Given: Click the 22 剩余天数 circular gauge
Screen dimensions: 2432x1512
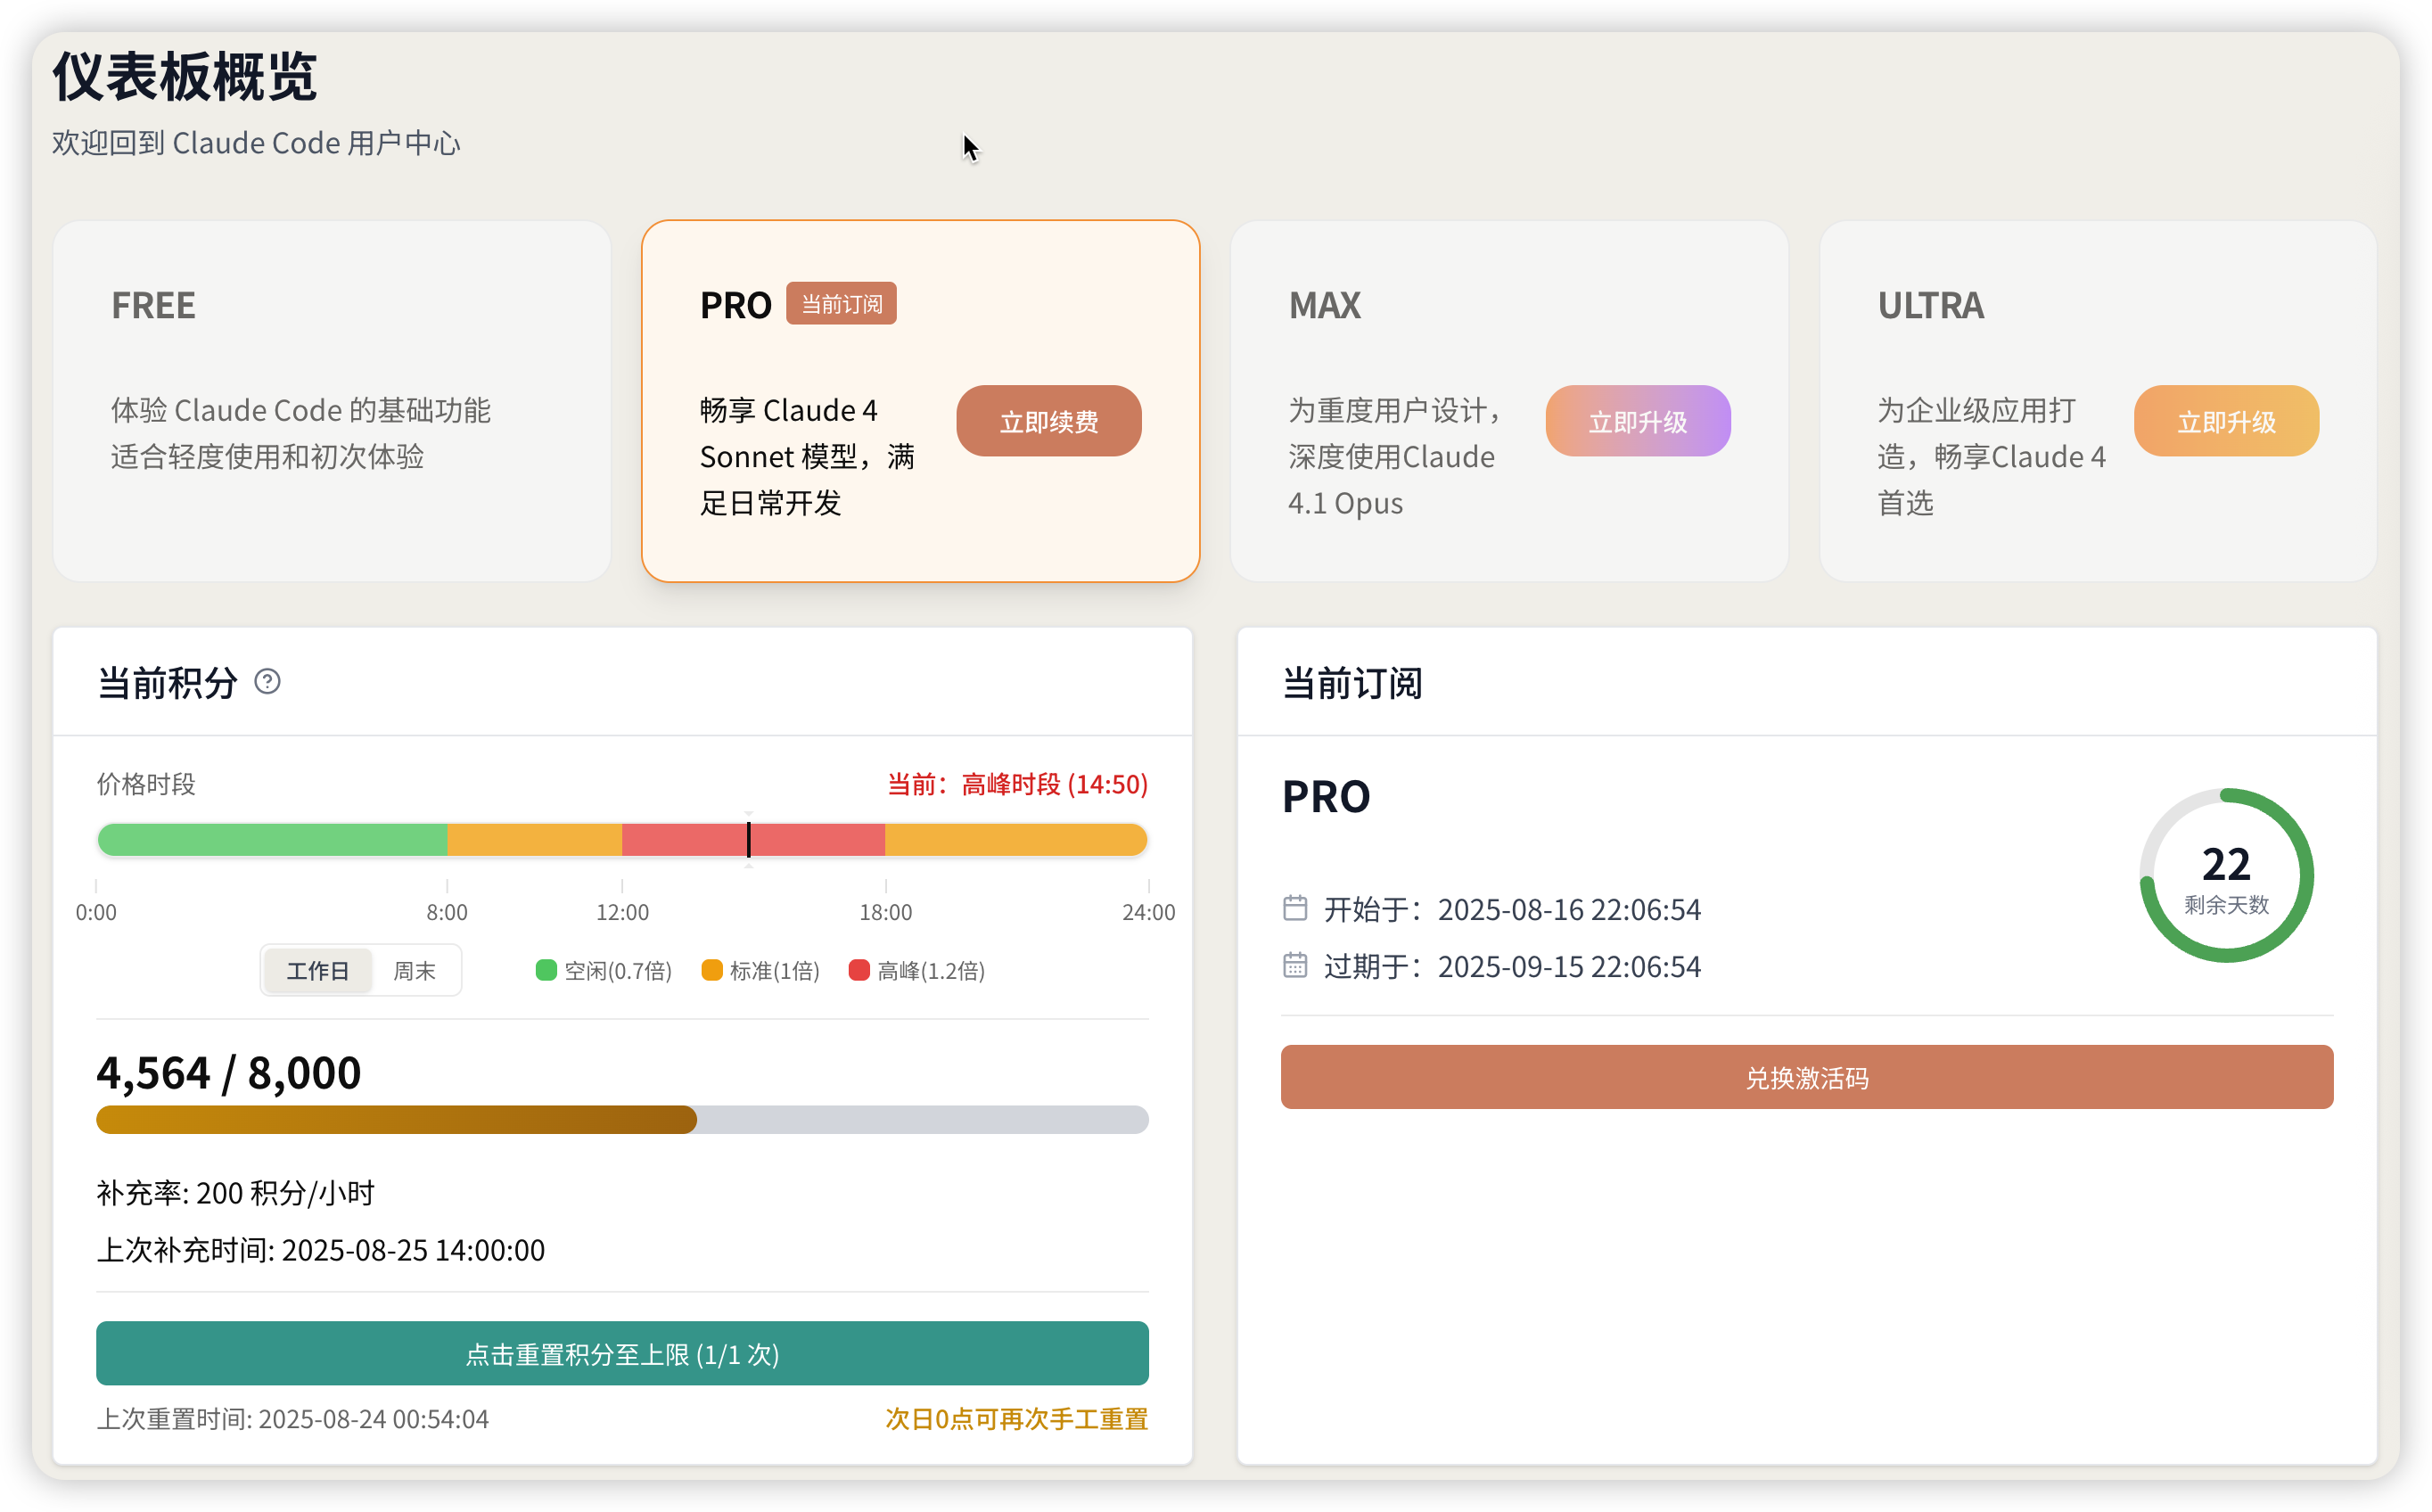Looking at the screenshot, I should point(2226,876).
